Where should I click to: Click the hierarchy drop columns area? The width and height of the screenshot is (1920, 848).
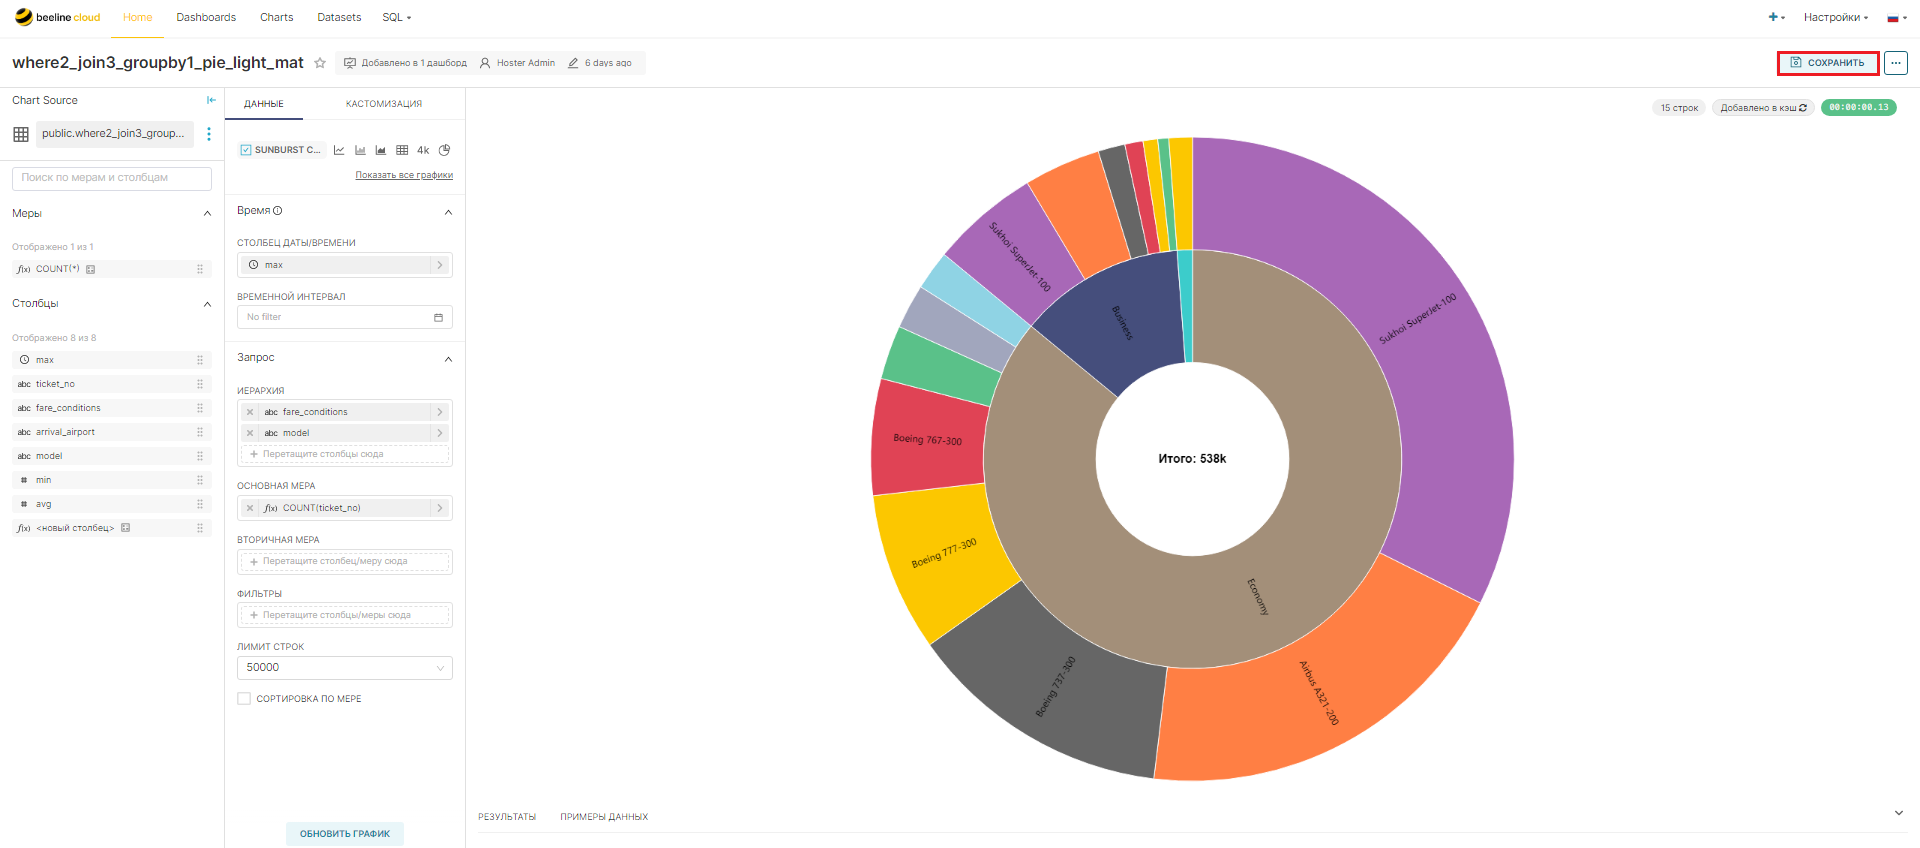[x=345, y=455]
